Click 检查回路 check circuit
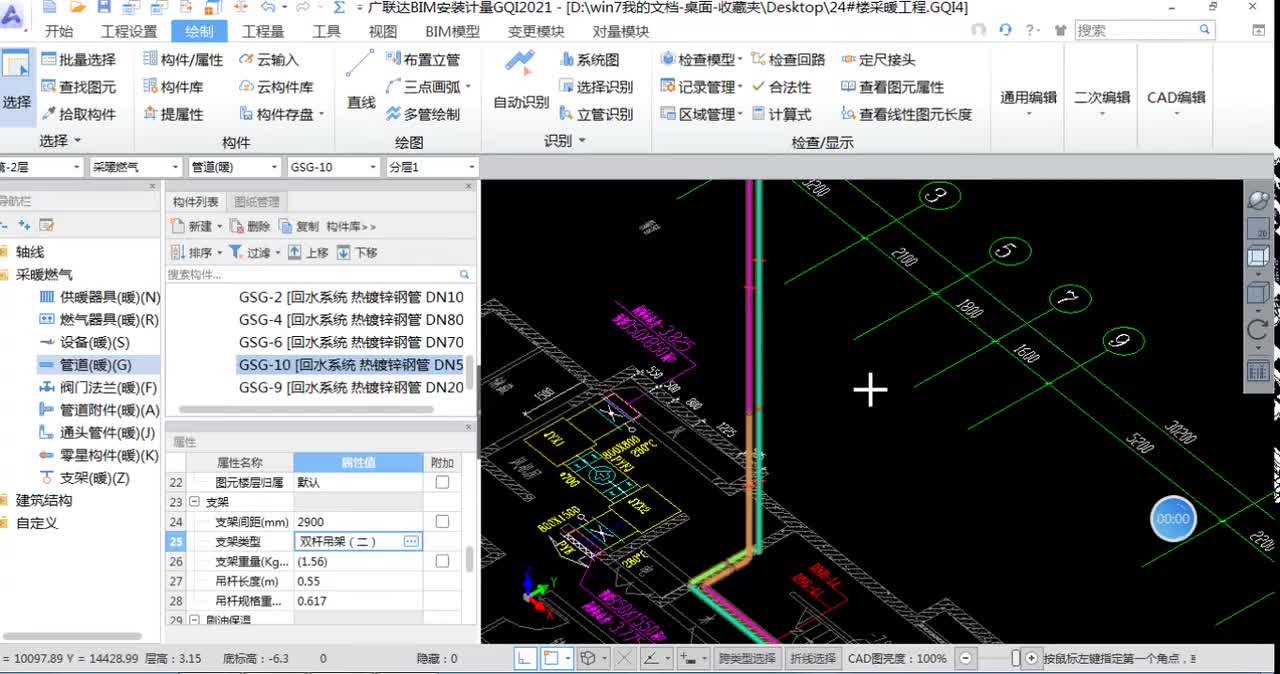The image size is (1280, 674). click(x=788, y=60)
